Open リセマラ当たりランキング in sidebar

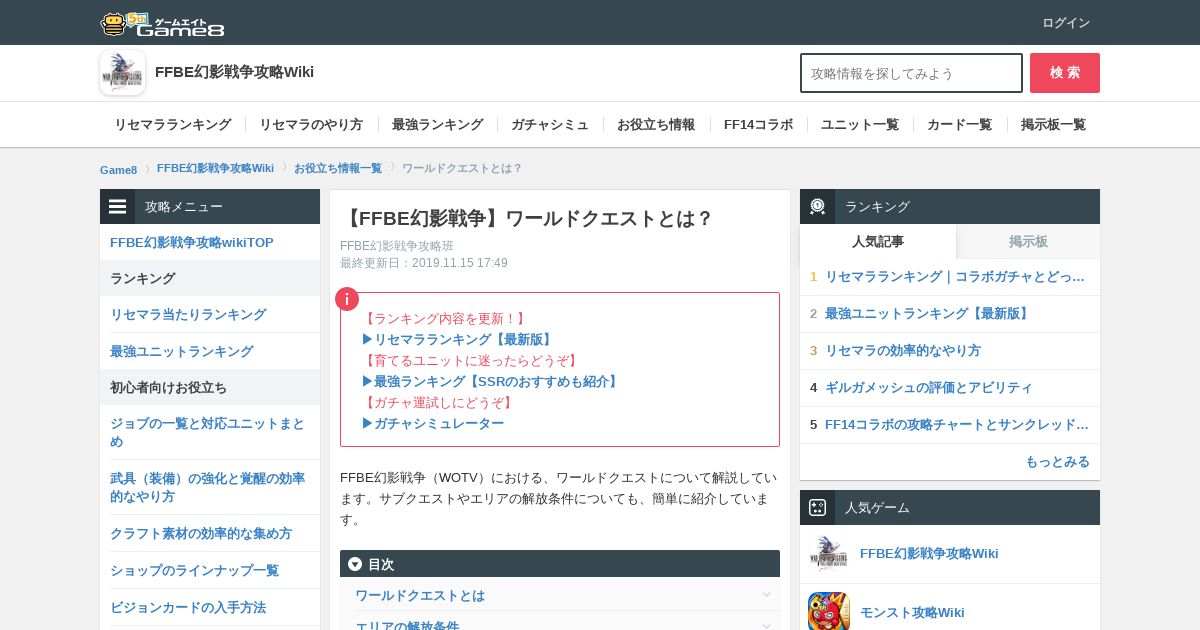[188, 314]
